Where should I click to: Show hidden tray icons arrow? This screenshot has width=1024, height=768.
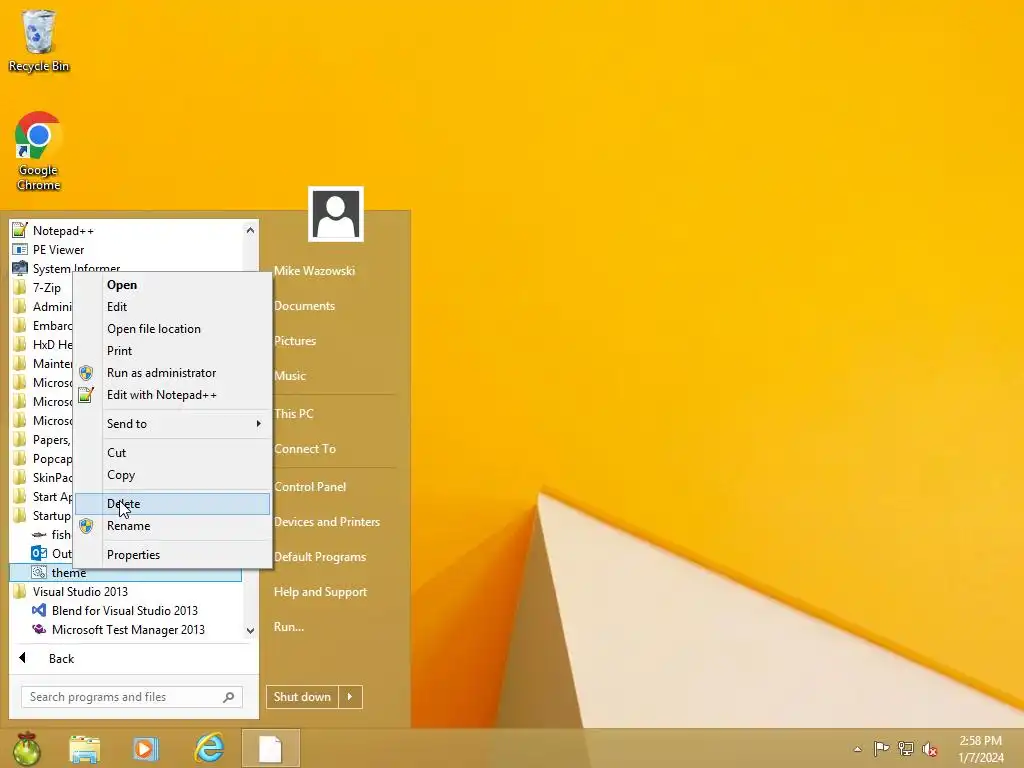pyautogui.click(x=857, y=749)
